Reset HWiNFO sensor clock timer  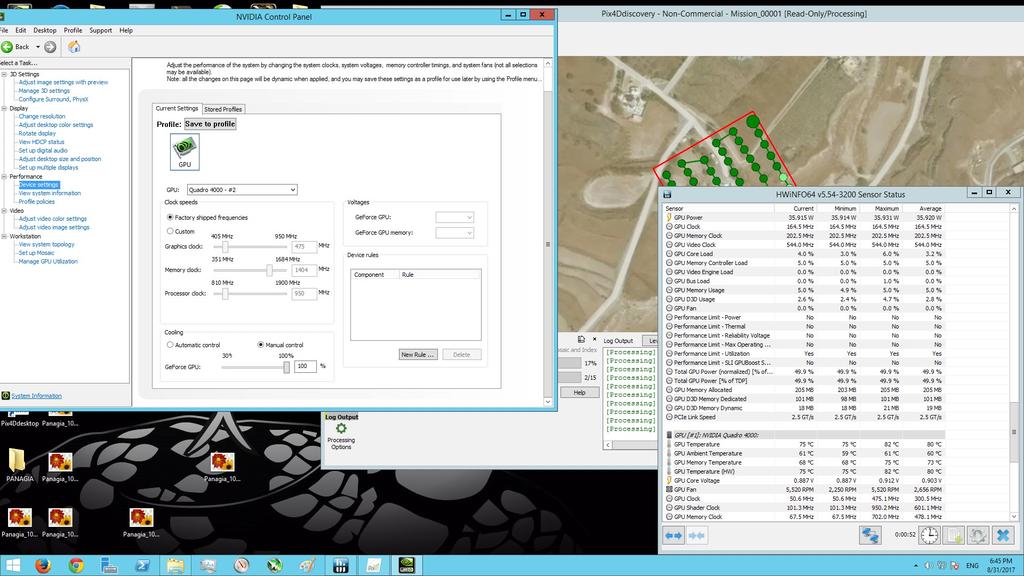(929, 536)
